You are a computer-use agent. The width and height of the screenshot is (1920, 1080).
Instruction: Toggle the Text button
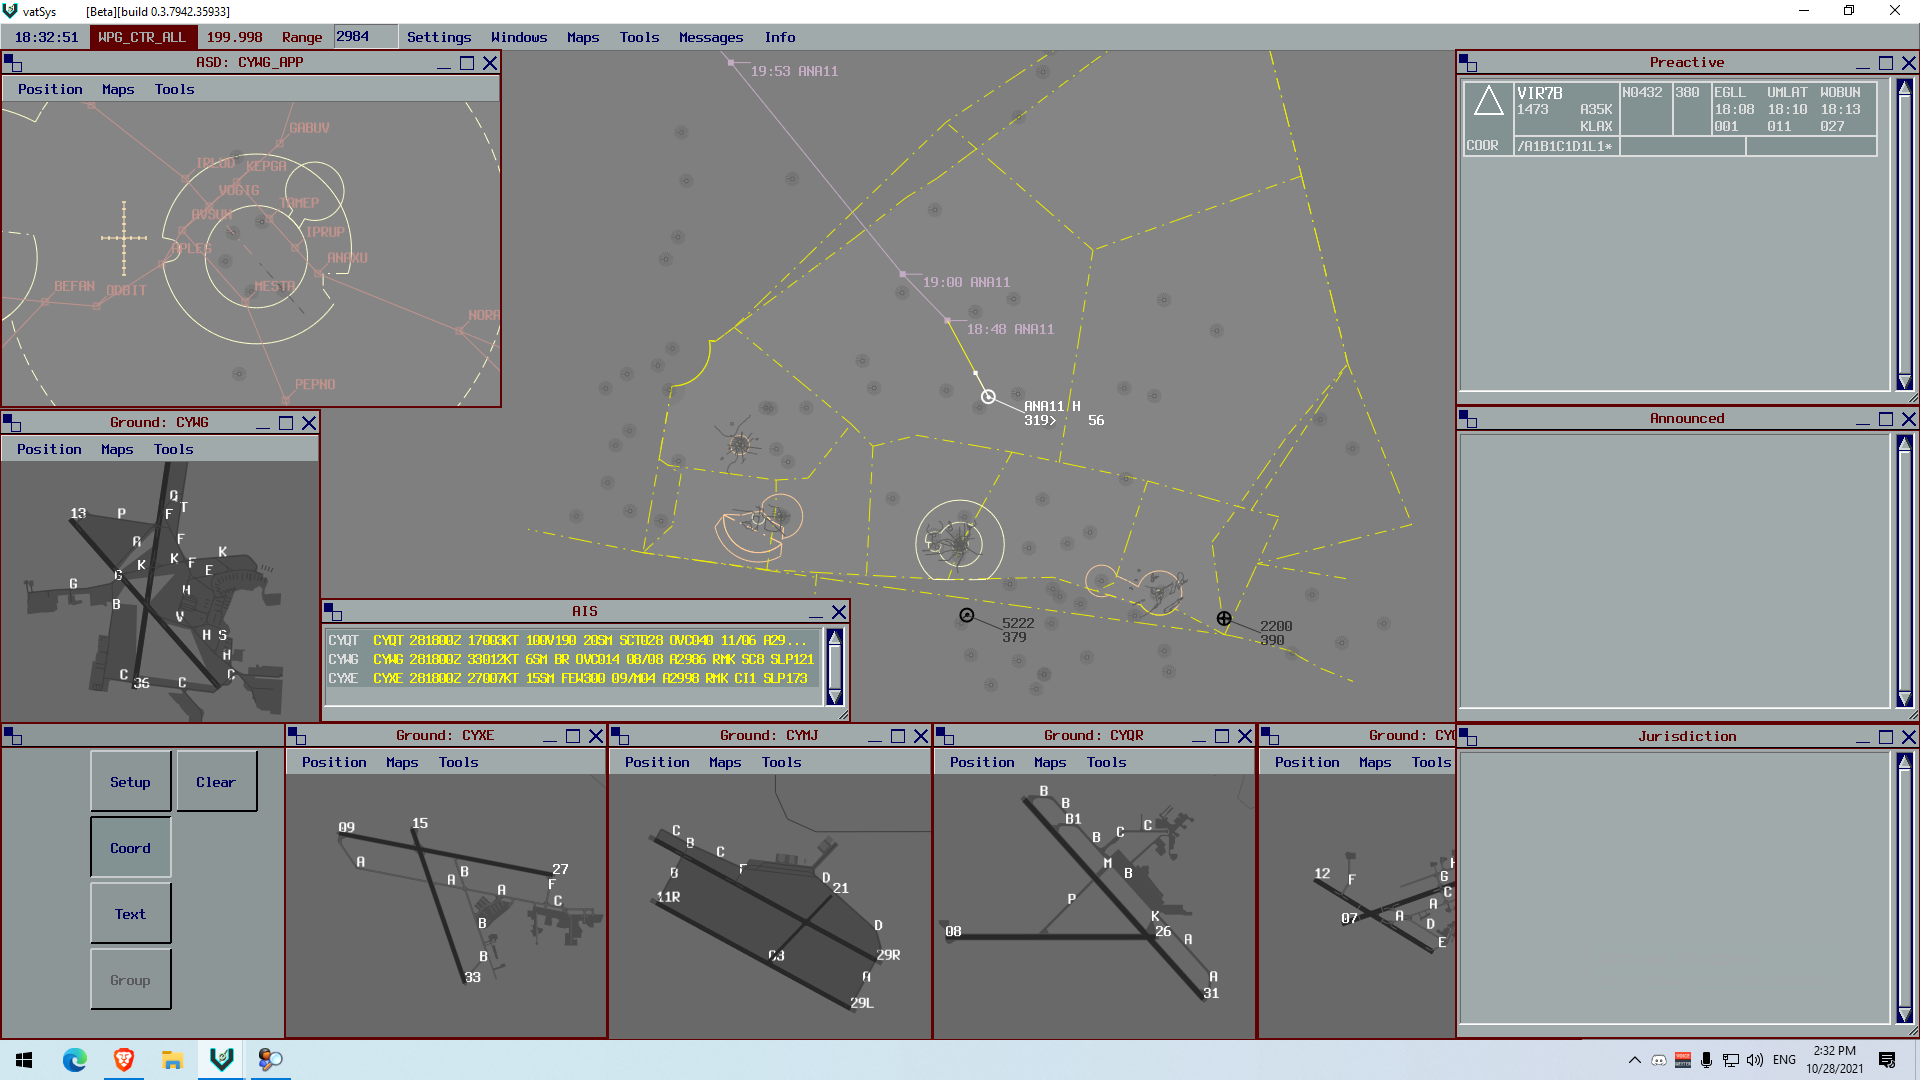click(130, 914)
